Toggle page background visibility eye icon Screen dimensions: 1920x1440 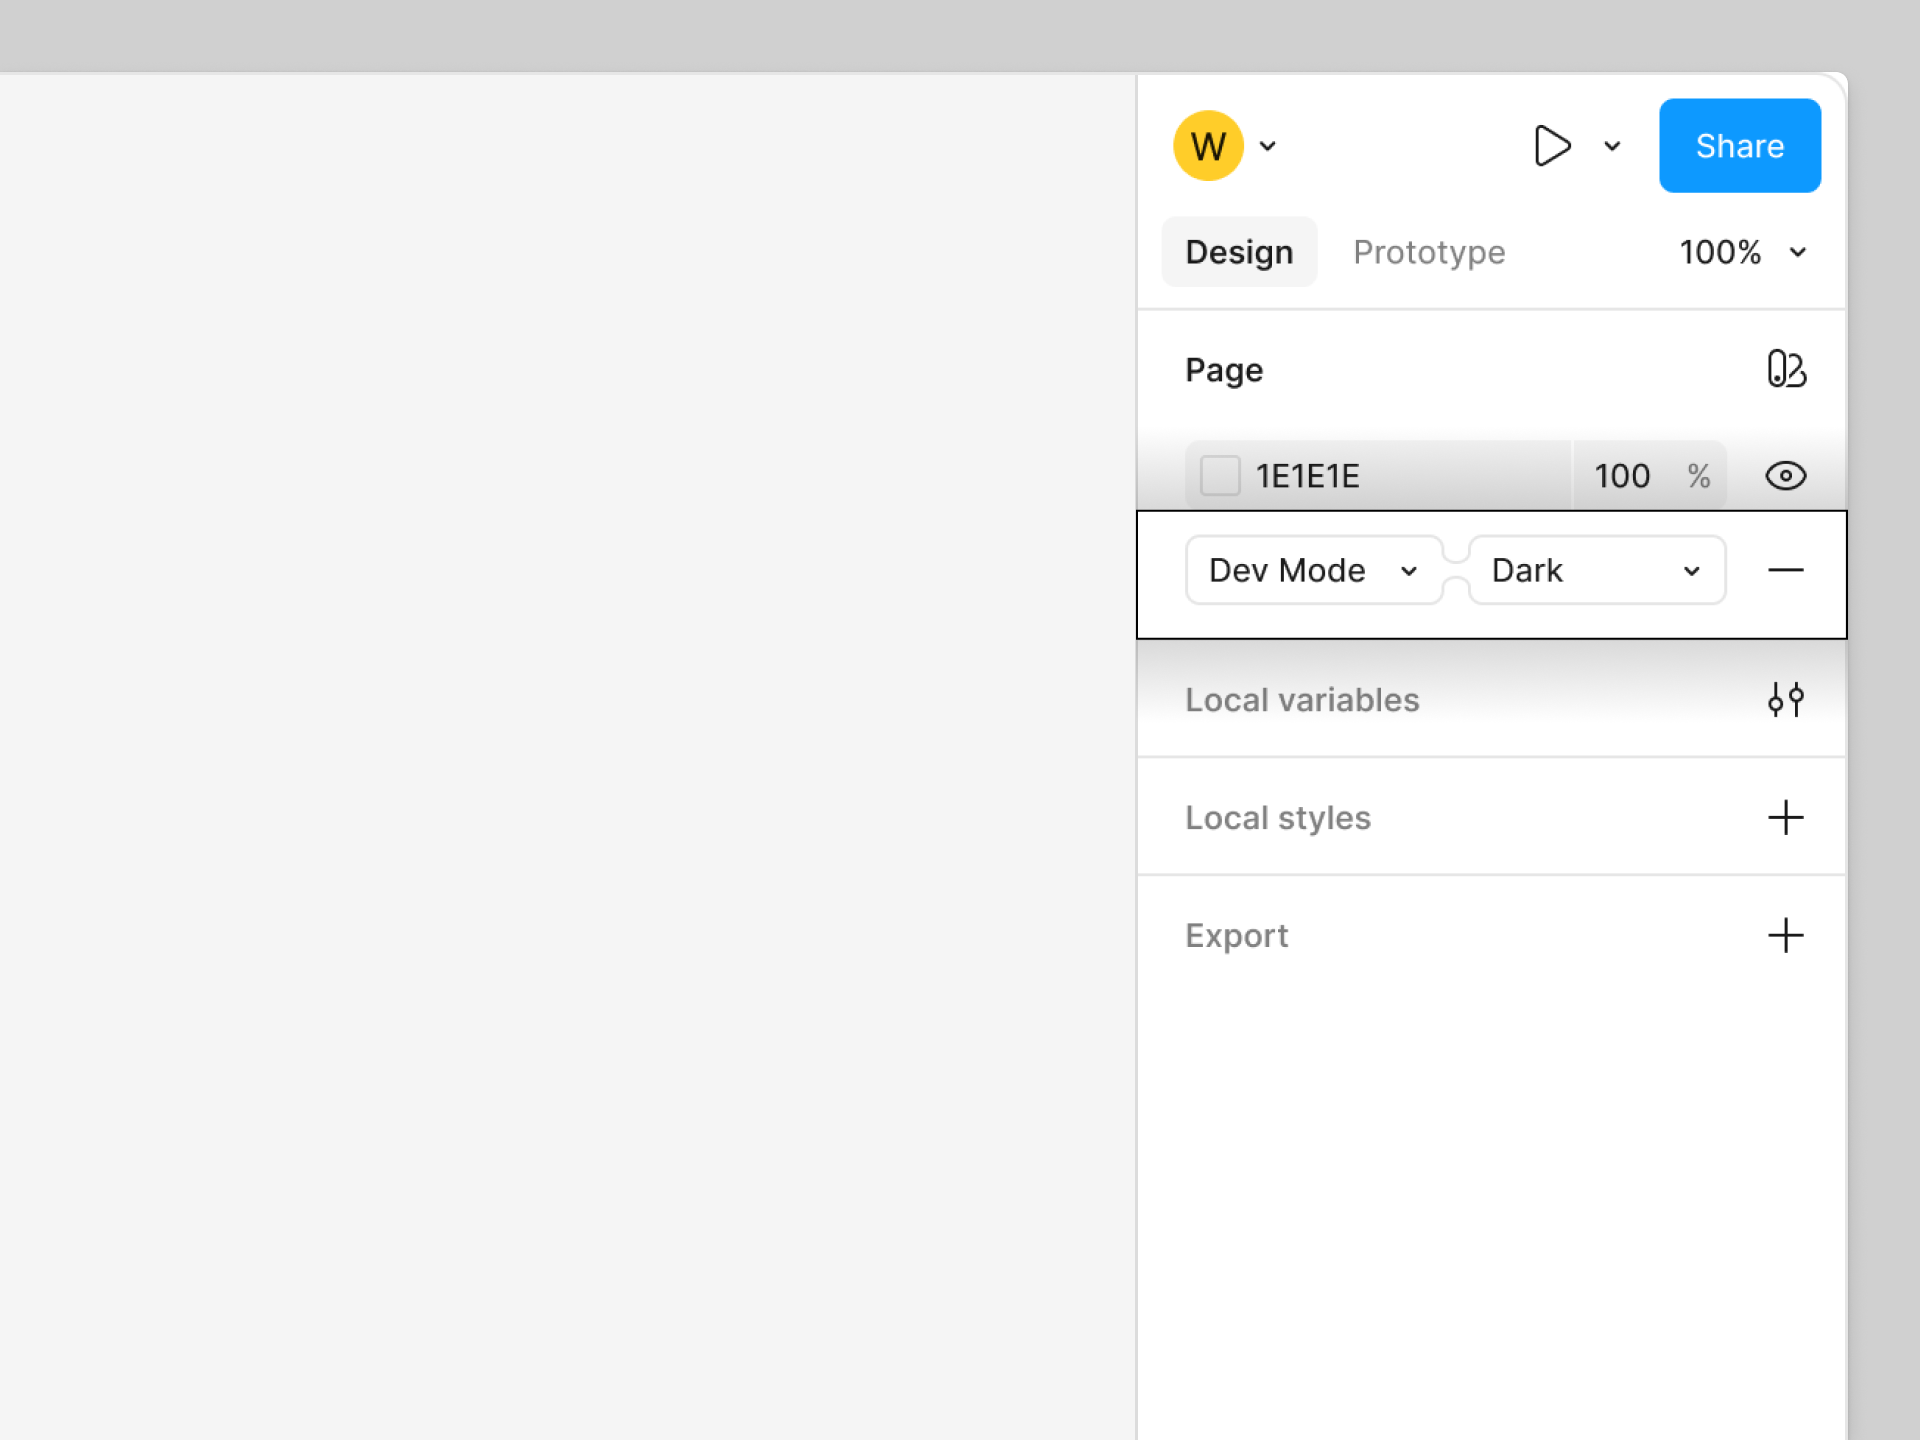click(1785, 476)
